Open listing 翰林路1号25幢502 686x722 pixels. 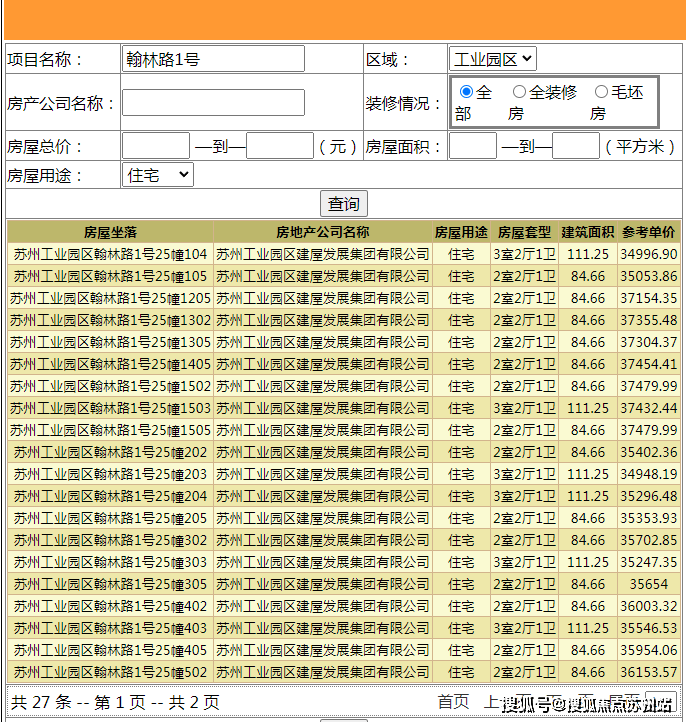(x=110, y=672)
